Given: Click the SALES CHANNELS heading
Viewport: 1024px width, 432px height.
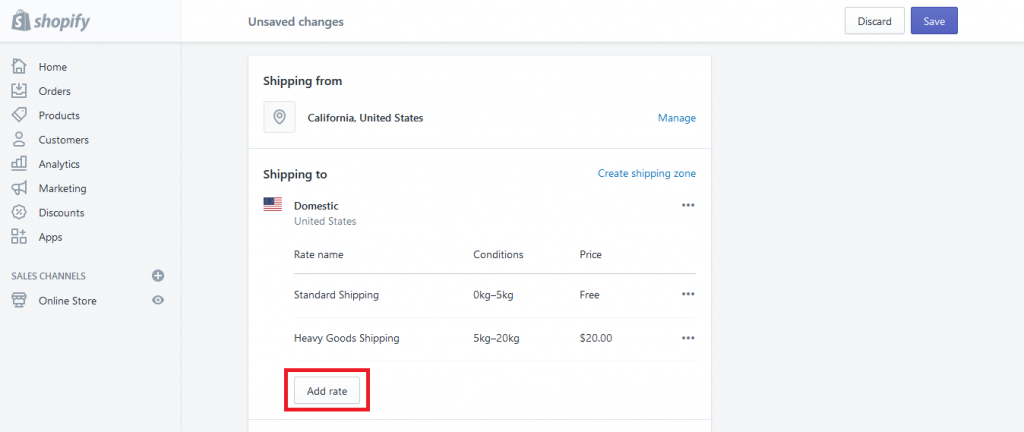Looking at the screenshot, I should click(x=48, y=276).
